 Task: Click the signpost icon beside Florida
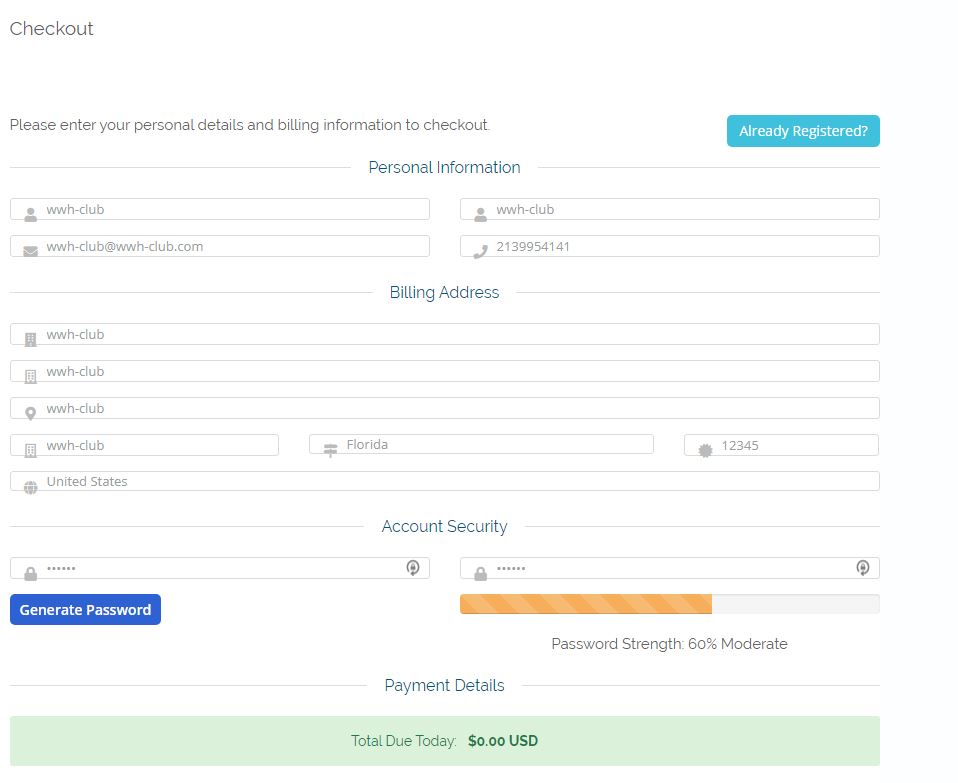[x=330, y=451]
